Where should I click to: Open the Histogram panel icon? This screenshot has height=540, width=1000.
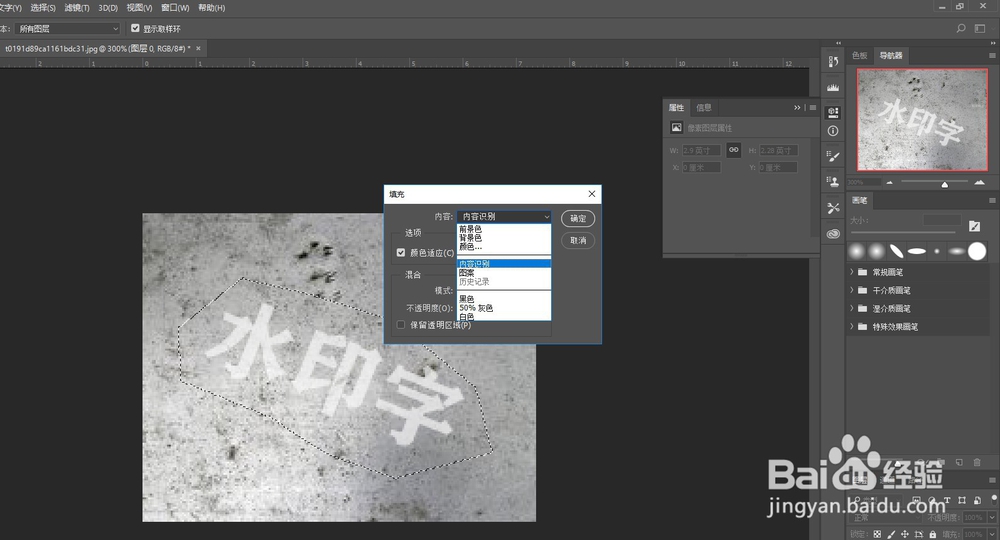click(833, 88)
